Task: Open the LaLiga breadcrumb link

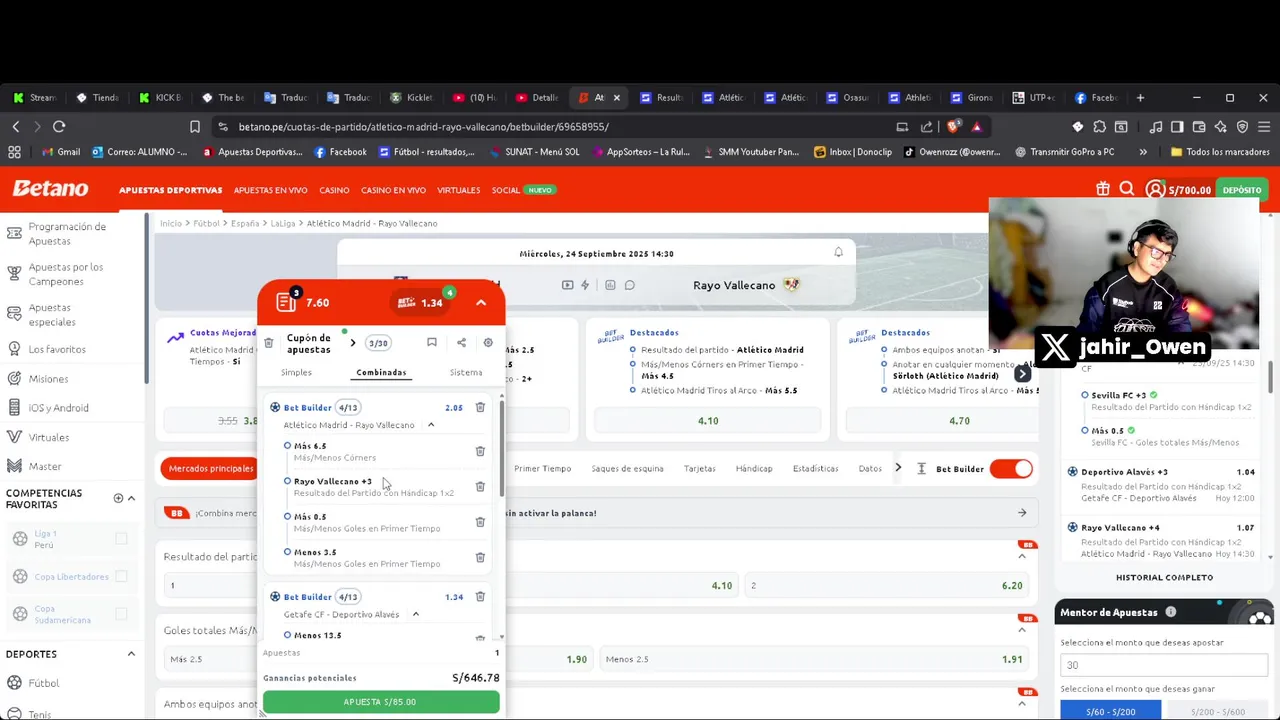Action: pos(283,223)
